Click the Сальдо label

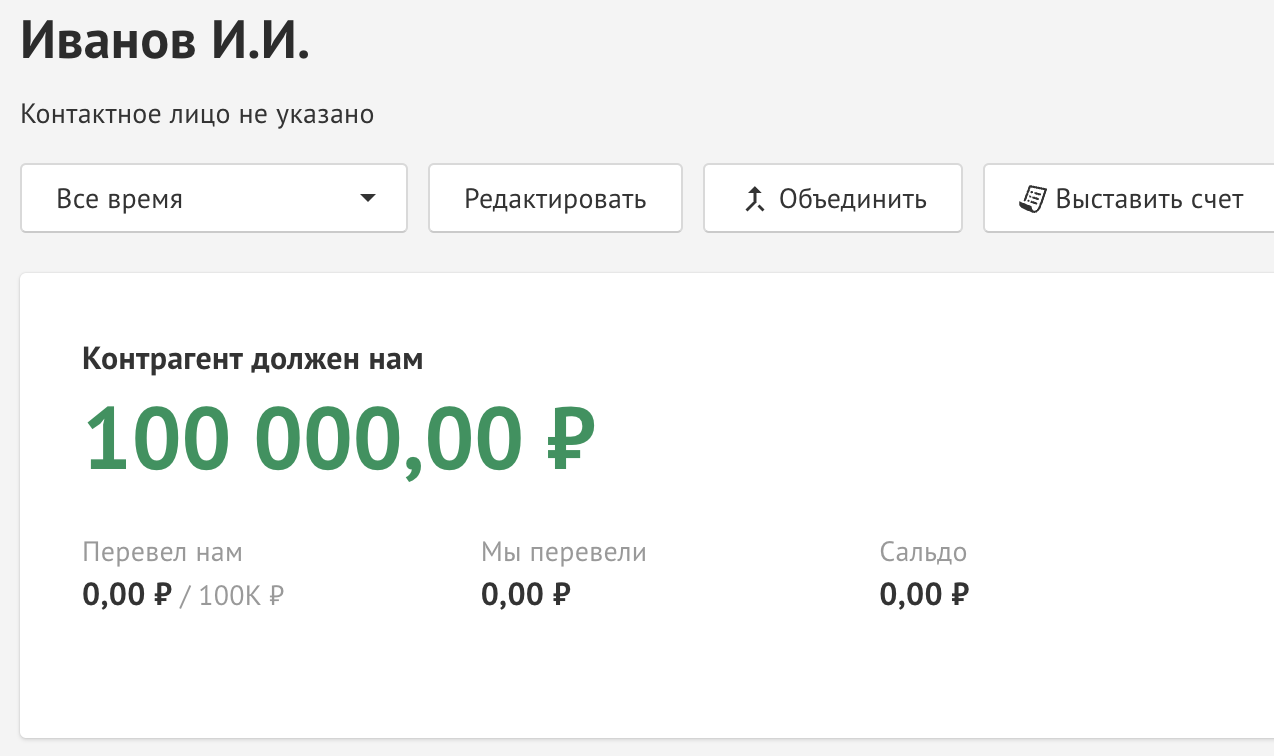(x=923, y=552)
